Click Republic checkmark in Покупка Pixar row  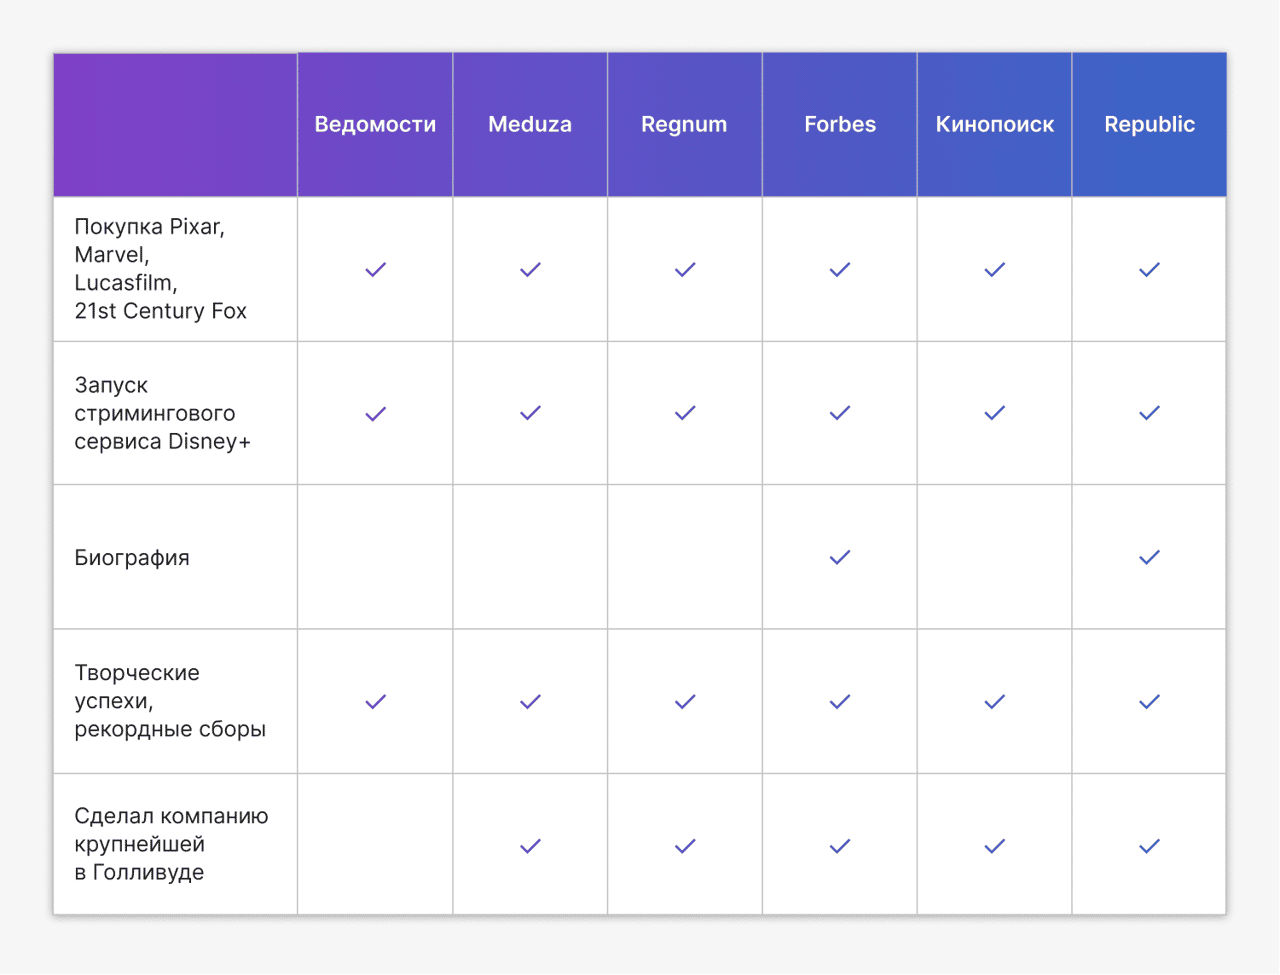pyautogui.click(x=1149, y=269)
